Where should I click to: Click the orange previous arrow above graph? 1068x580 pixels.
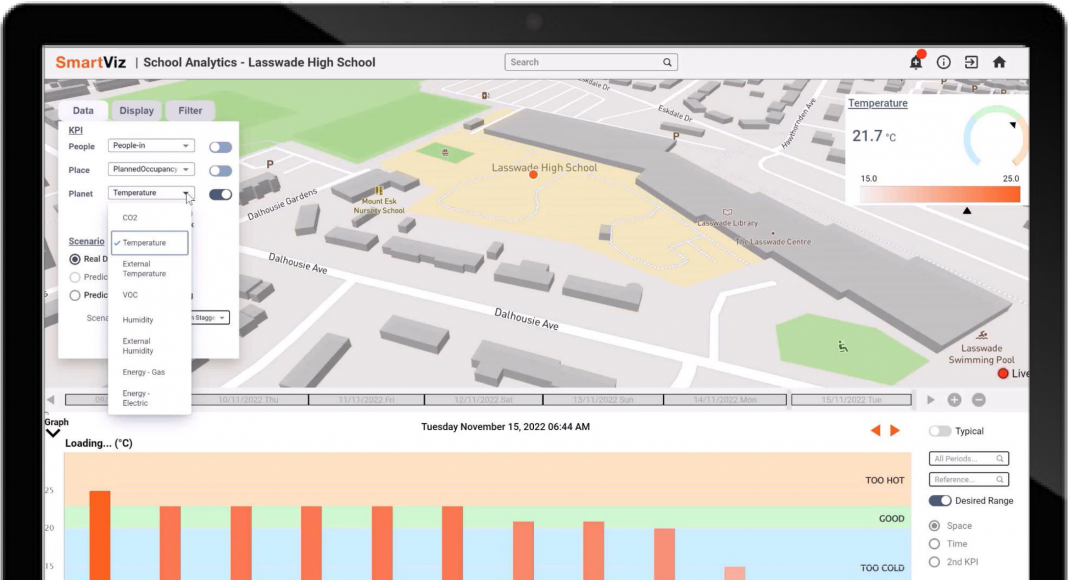point(875,431)
